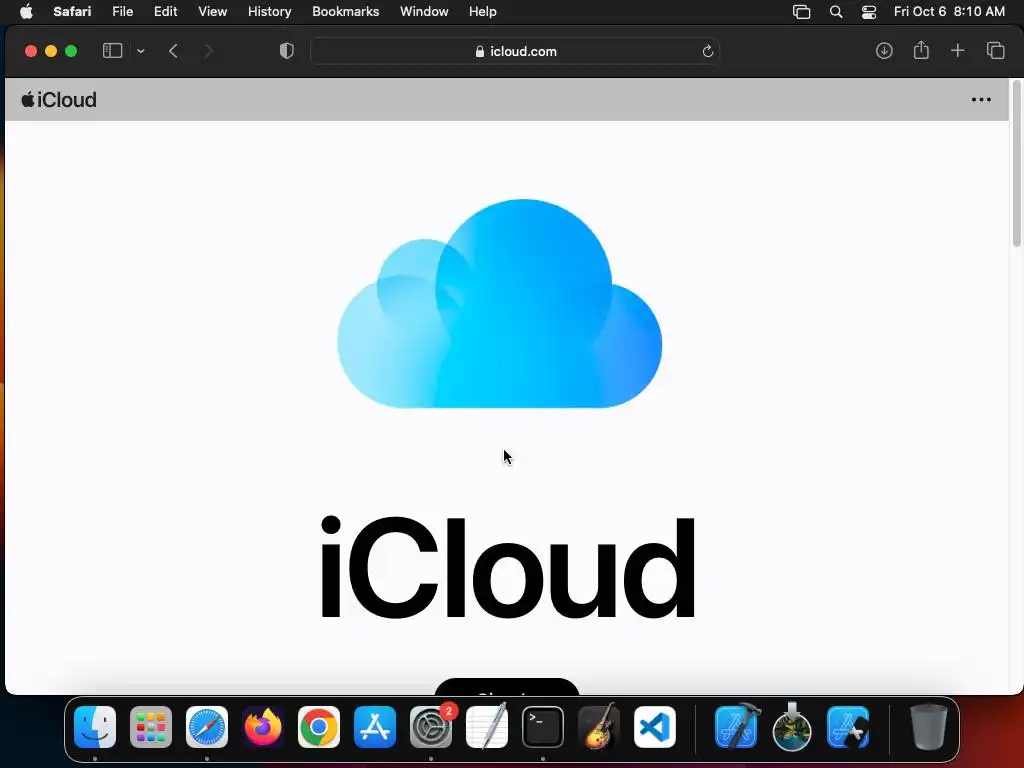Viewport: 1024px width, 768px height.
Task: Open Safari from the Dock
Action: pyautogui.click(x=207, y=727)
